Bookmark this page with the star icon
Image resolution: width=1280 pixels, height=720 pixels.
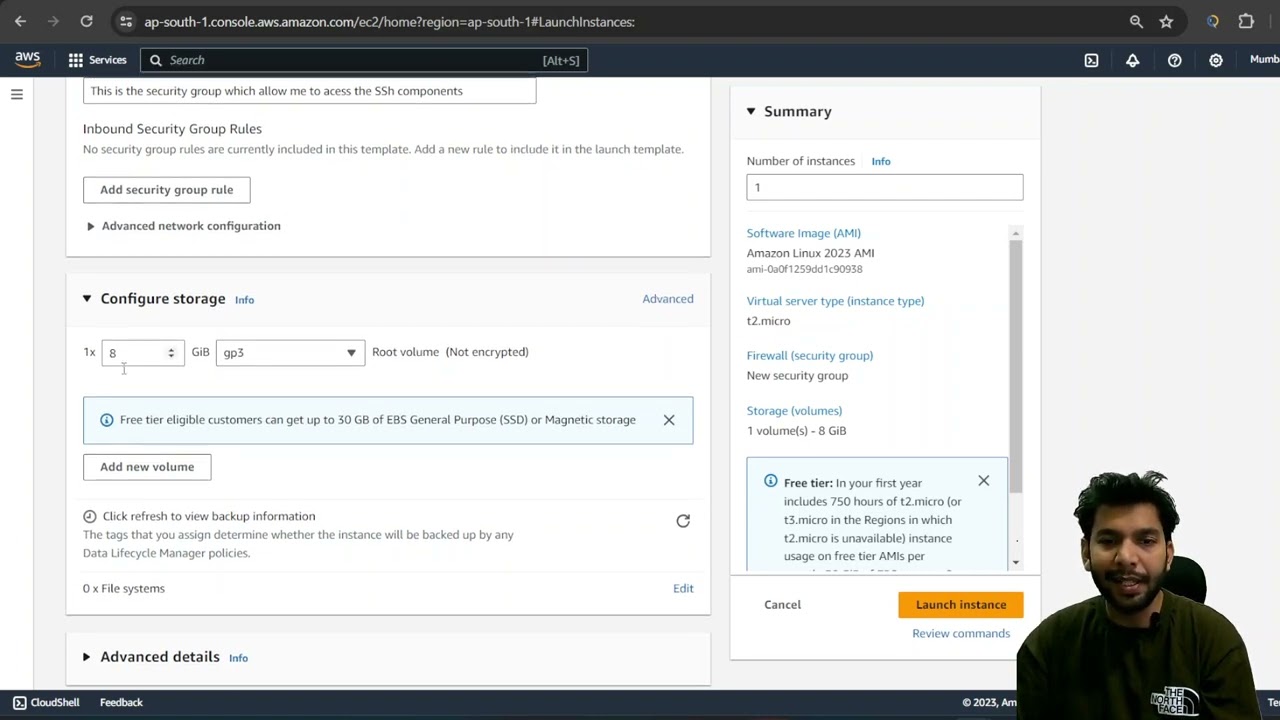pos(1166,21)
